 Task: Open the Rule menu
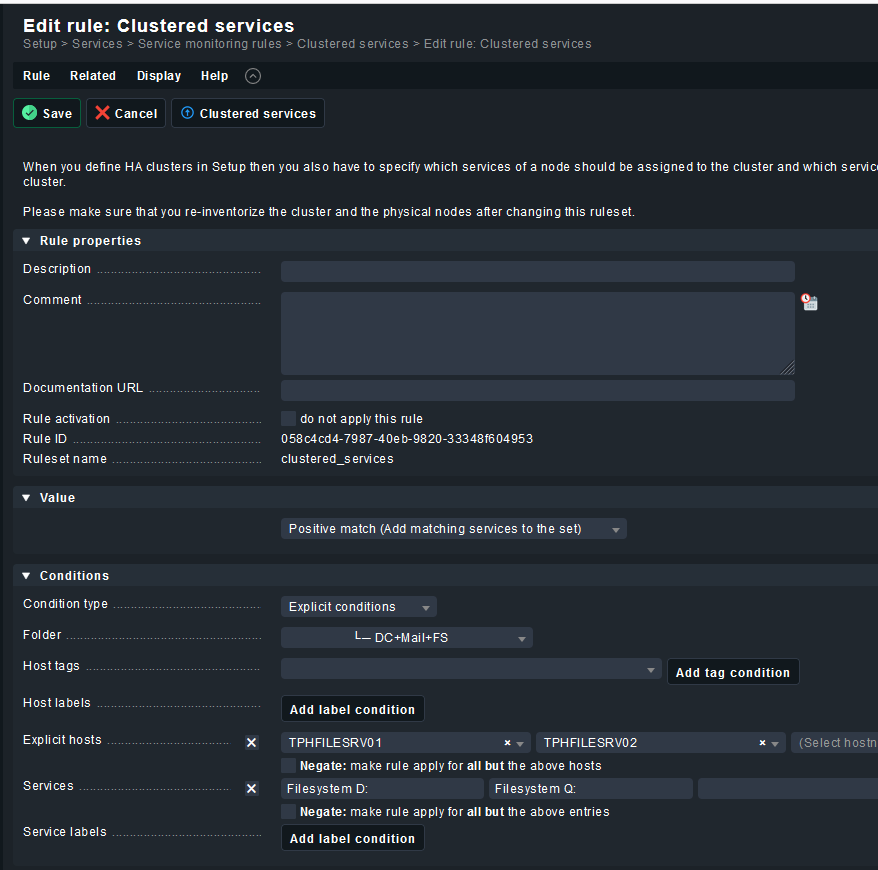(36, 75)
